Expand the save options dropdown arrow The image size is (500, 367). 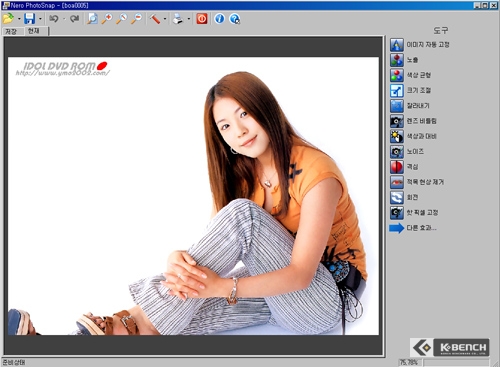[40, 19]
